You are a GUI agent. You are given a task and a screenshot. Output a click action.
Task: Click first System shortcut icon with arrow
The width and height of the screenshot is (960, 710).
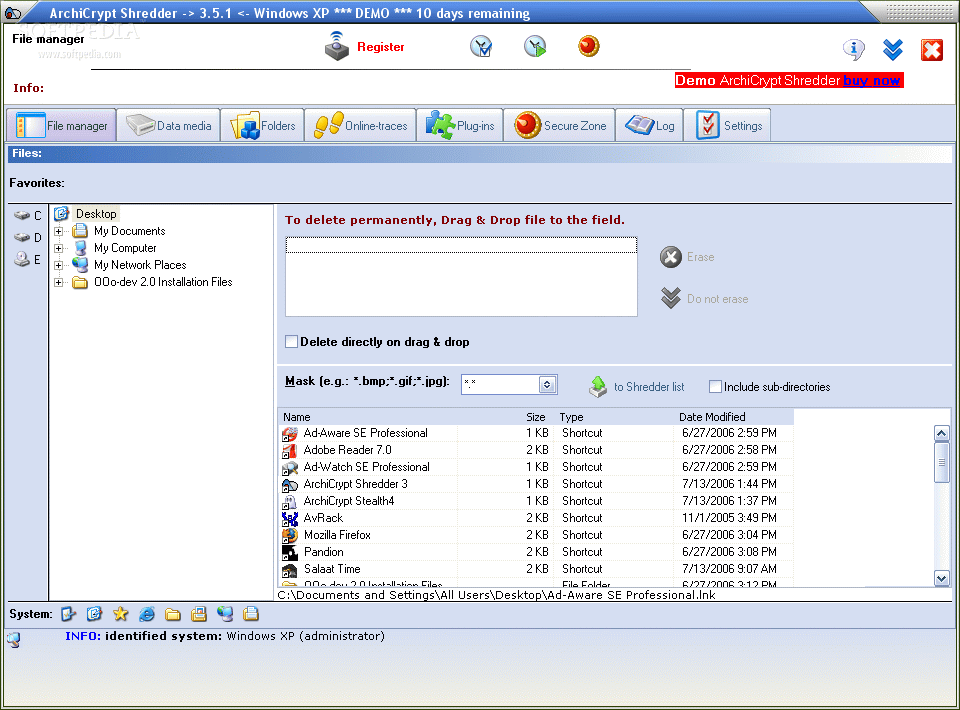[68, 614]
